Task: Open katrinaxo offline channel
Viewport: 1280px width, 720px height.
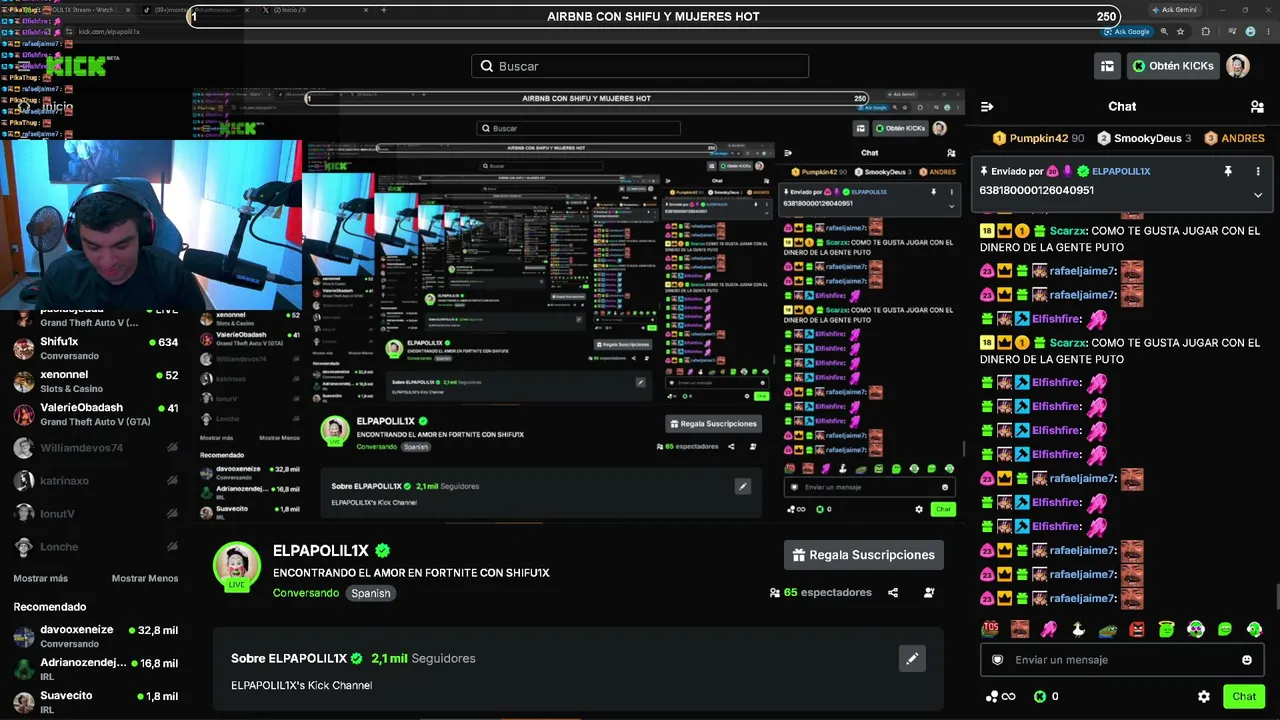Action: (x=96, y=481)
